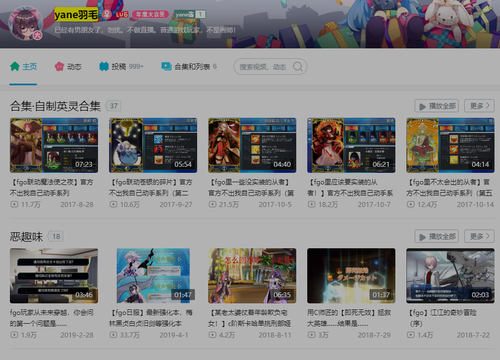
Task: Click play-count icon next to 11.7万
Action: coord(14,204)
